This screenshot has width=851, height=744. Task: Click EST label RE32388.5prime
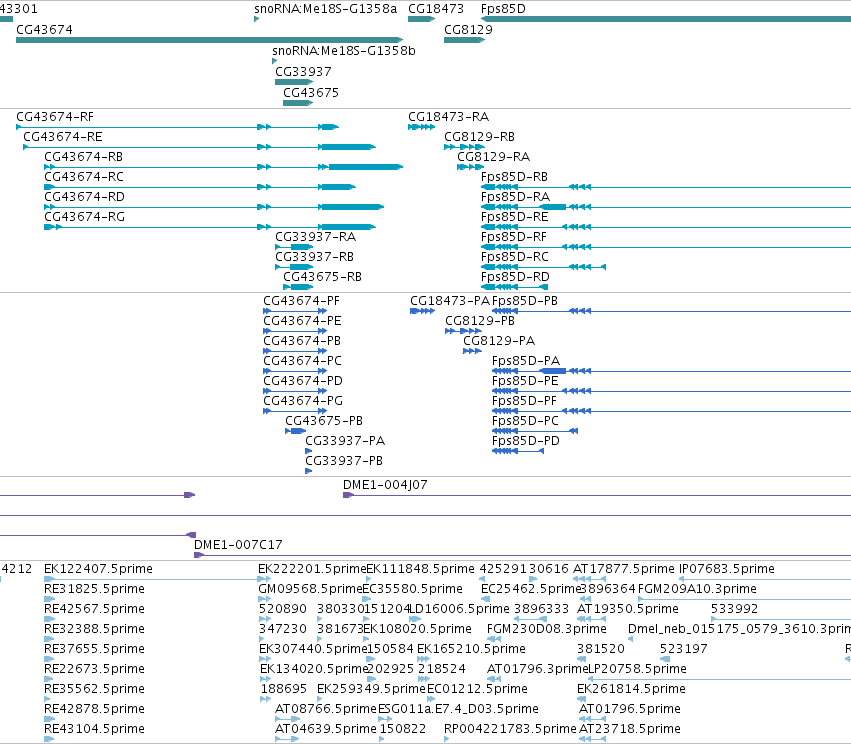click(94, 628)
